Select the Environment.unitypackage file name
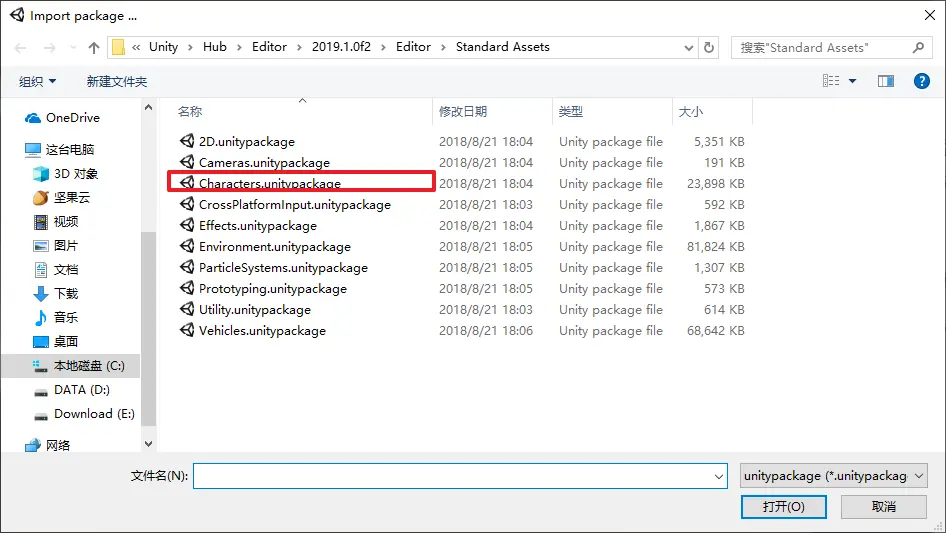The image size is (946, 533). (x=275, y=246)
